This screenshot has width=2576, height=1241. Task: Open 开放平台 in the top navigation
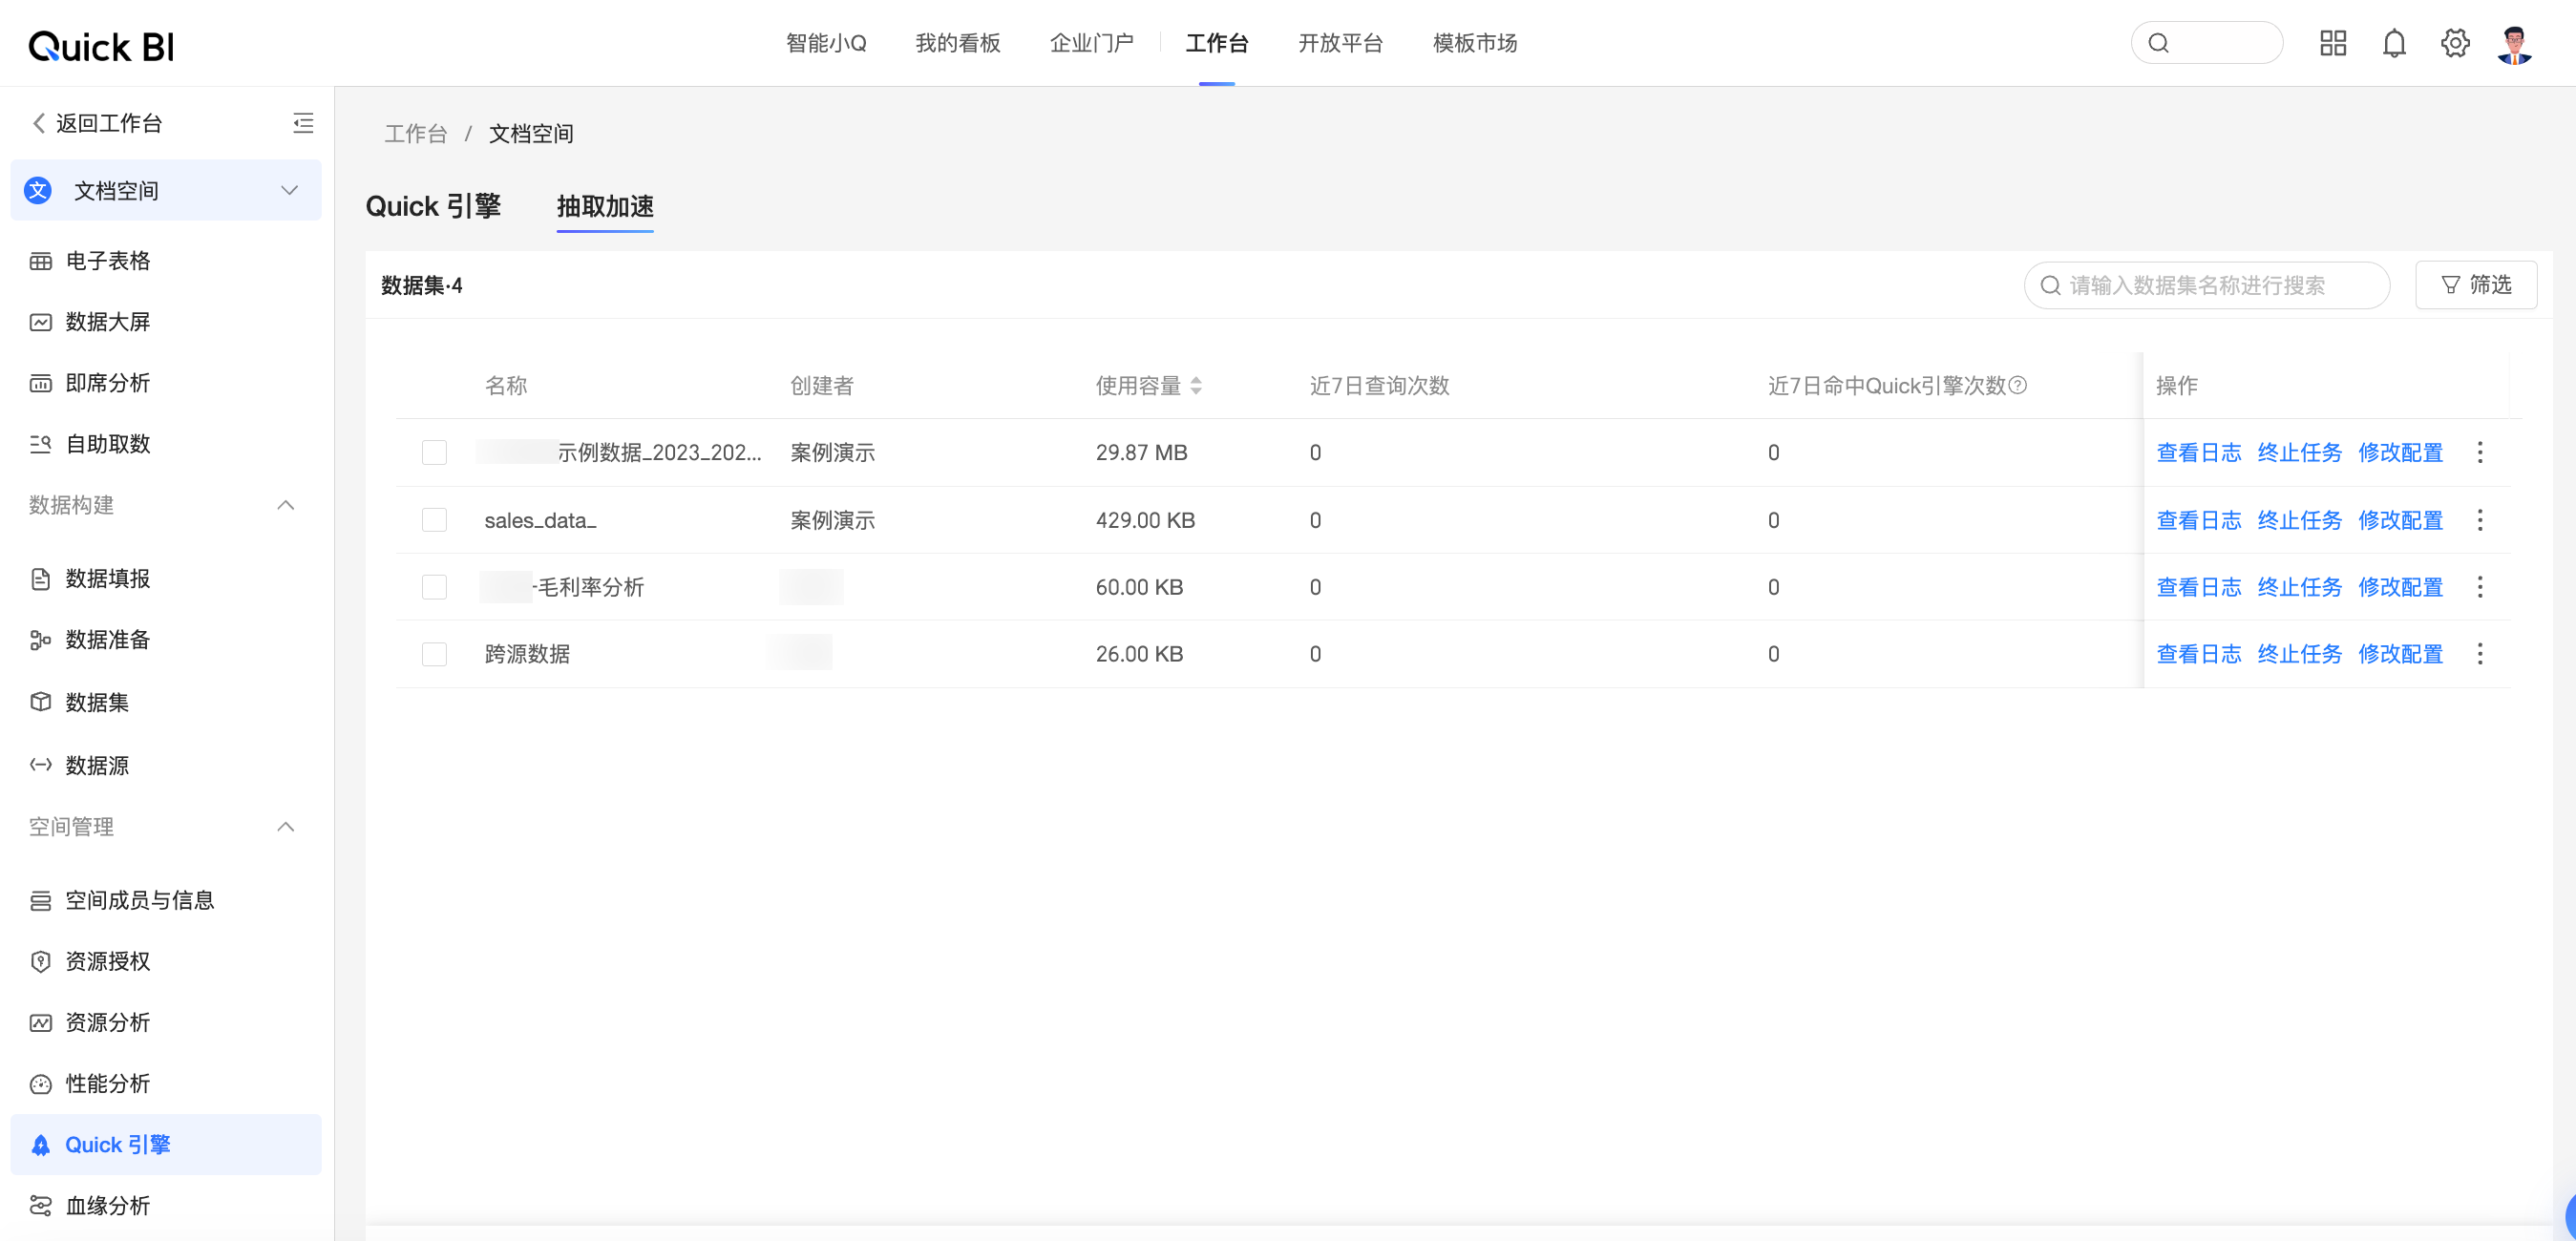1341,43
